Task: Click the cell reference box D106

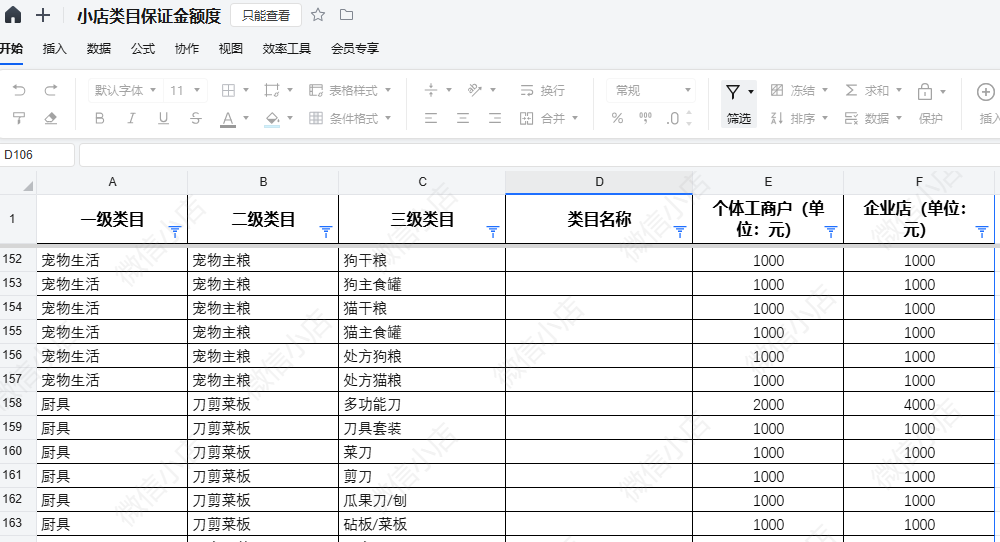Action: [38, 155]
